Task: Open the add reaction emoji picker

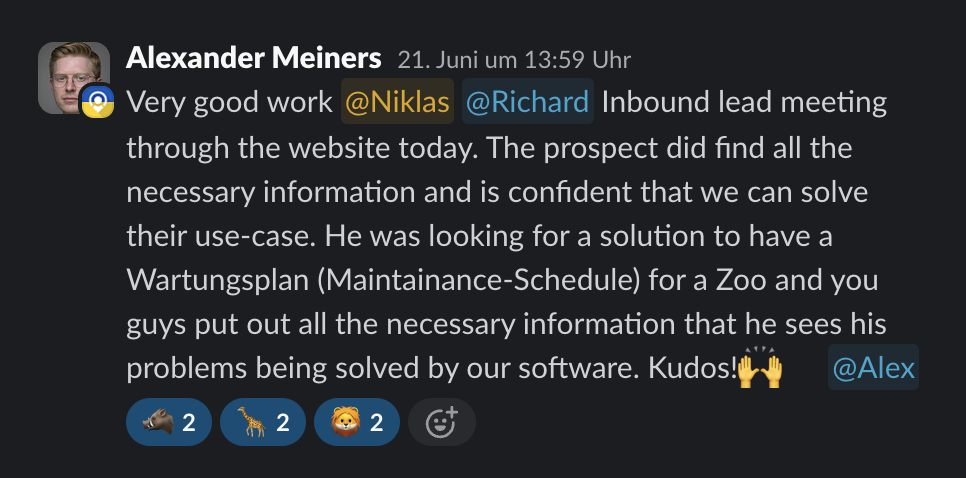Action: pos(441,423)
